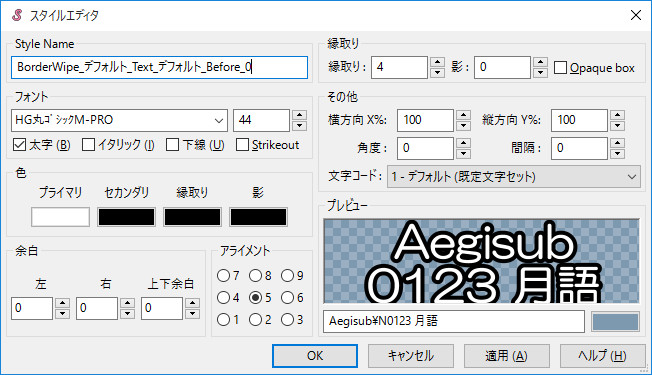Increase the 上下余白 vertical margin value

(x=192, y=303)
